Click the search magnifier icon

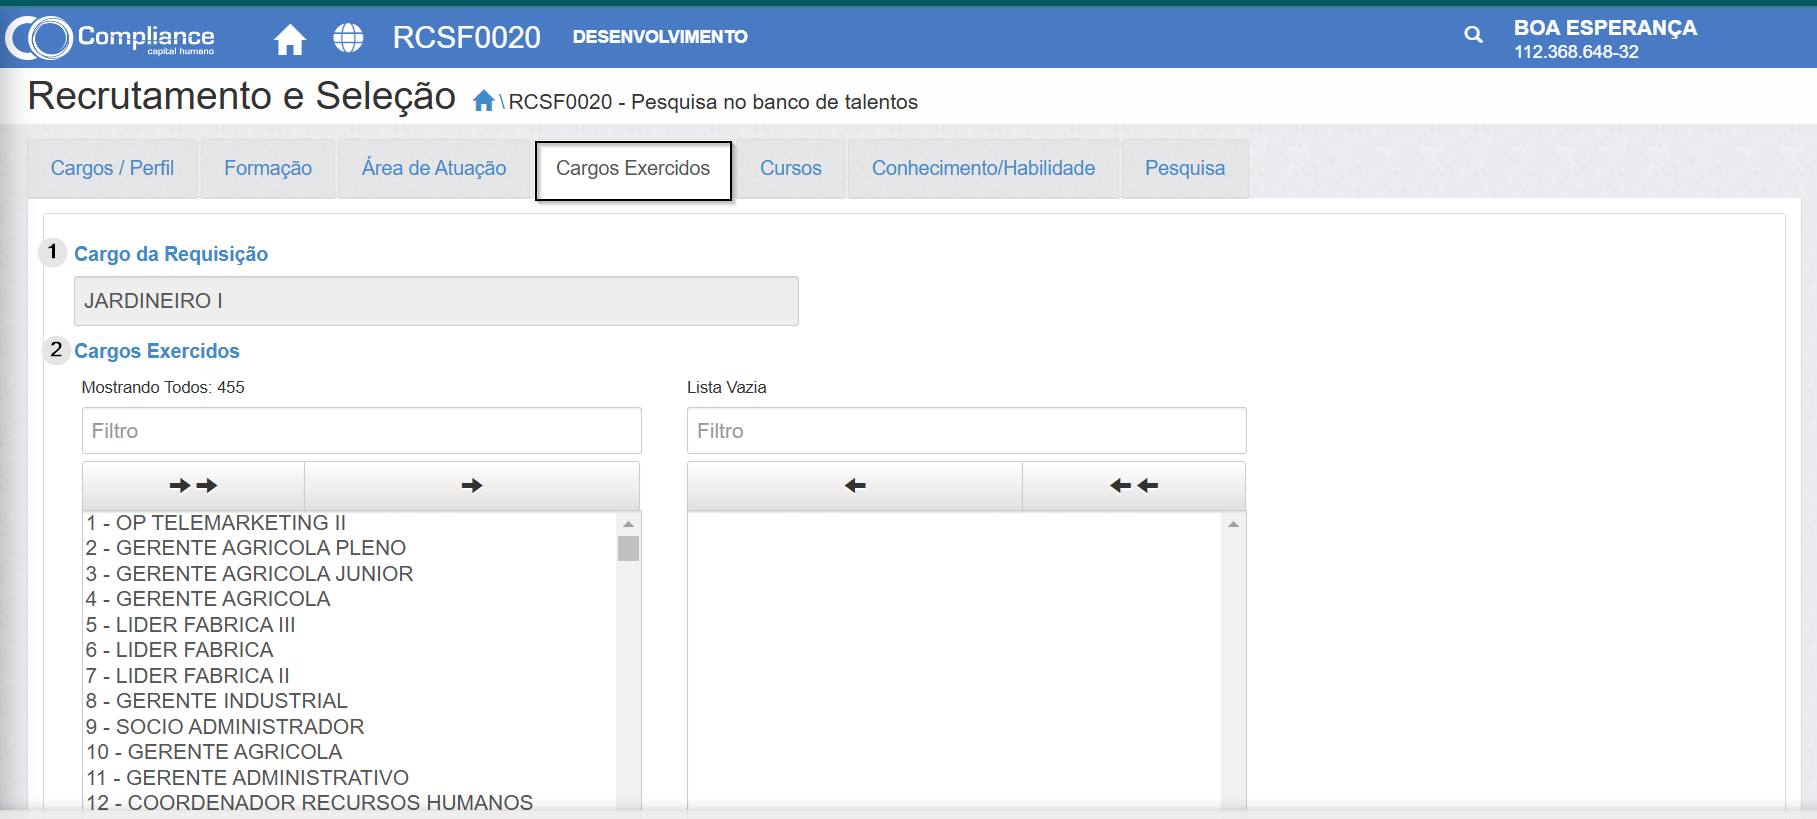tap(1473, 35)
